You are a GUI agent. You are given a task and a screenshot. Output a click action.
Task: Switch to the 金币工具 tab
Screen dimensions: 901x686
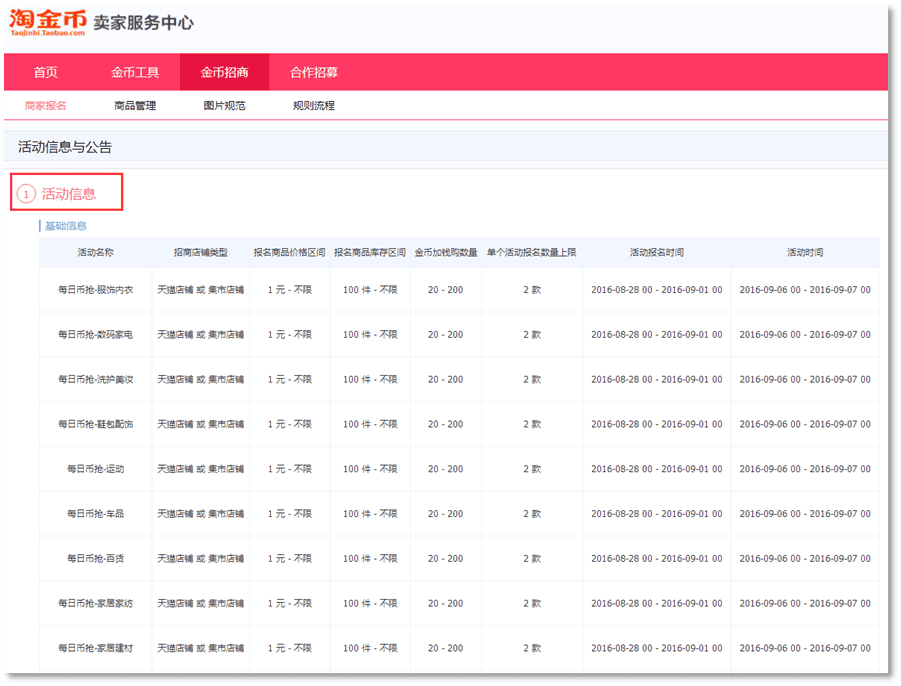click(x=135, y=71)
